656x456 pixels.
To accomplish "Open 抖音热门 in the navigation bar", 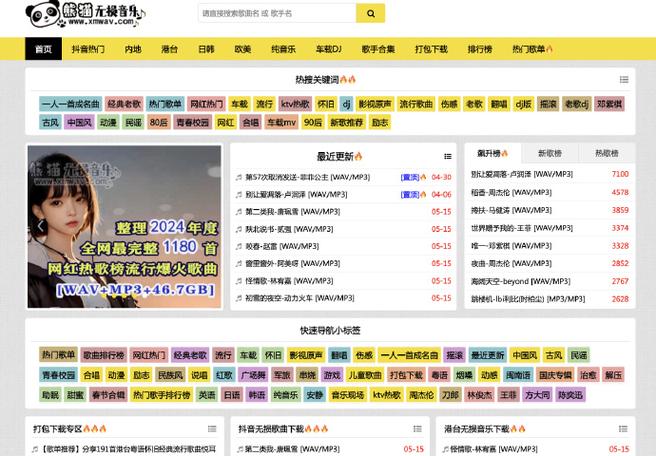I will [89, 48].
